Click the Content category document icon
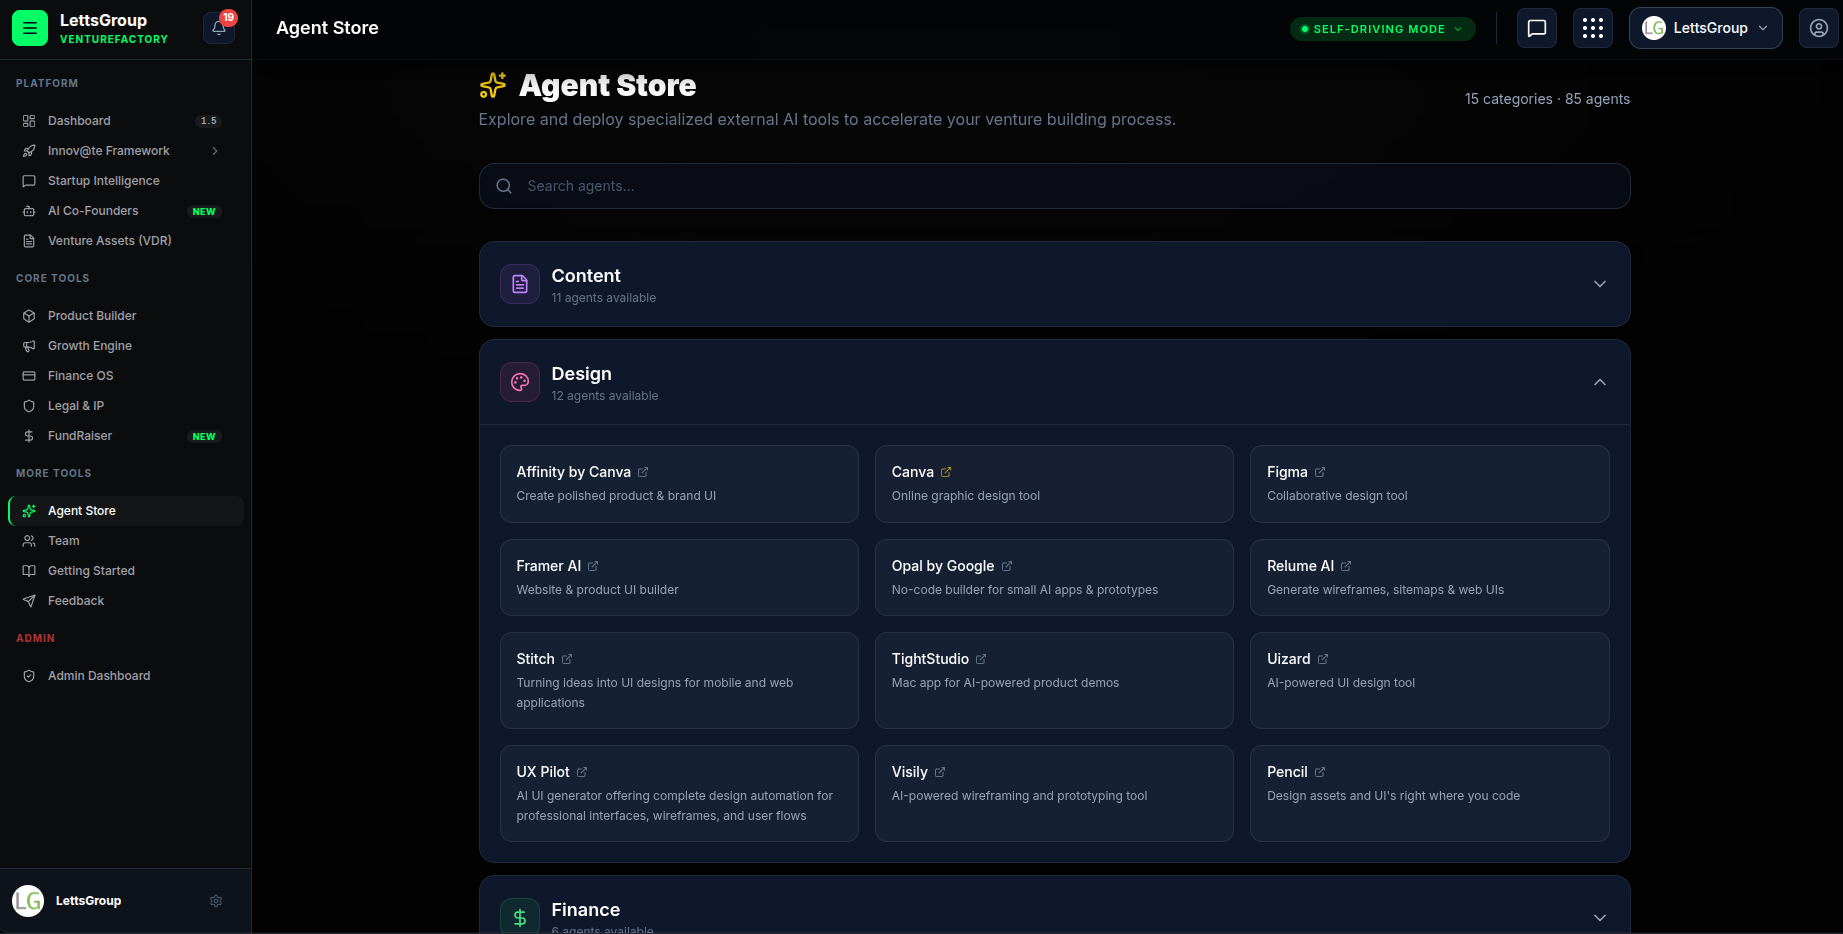1843x934 pixels. click(520, 284)
